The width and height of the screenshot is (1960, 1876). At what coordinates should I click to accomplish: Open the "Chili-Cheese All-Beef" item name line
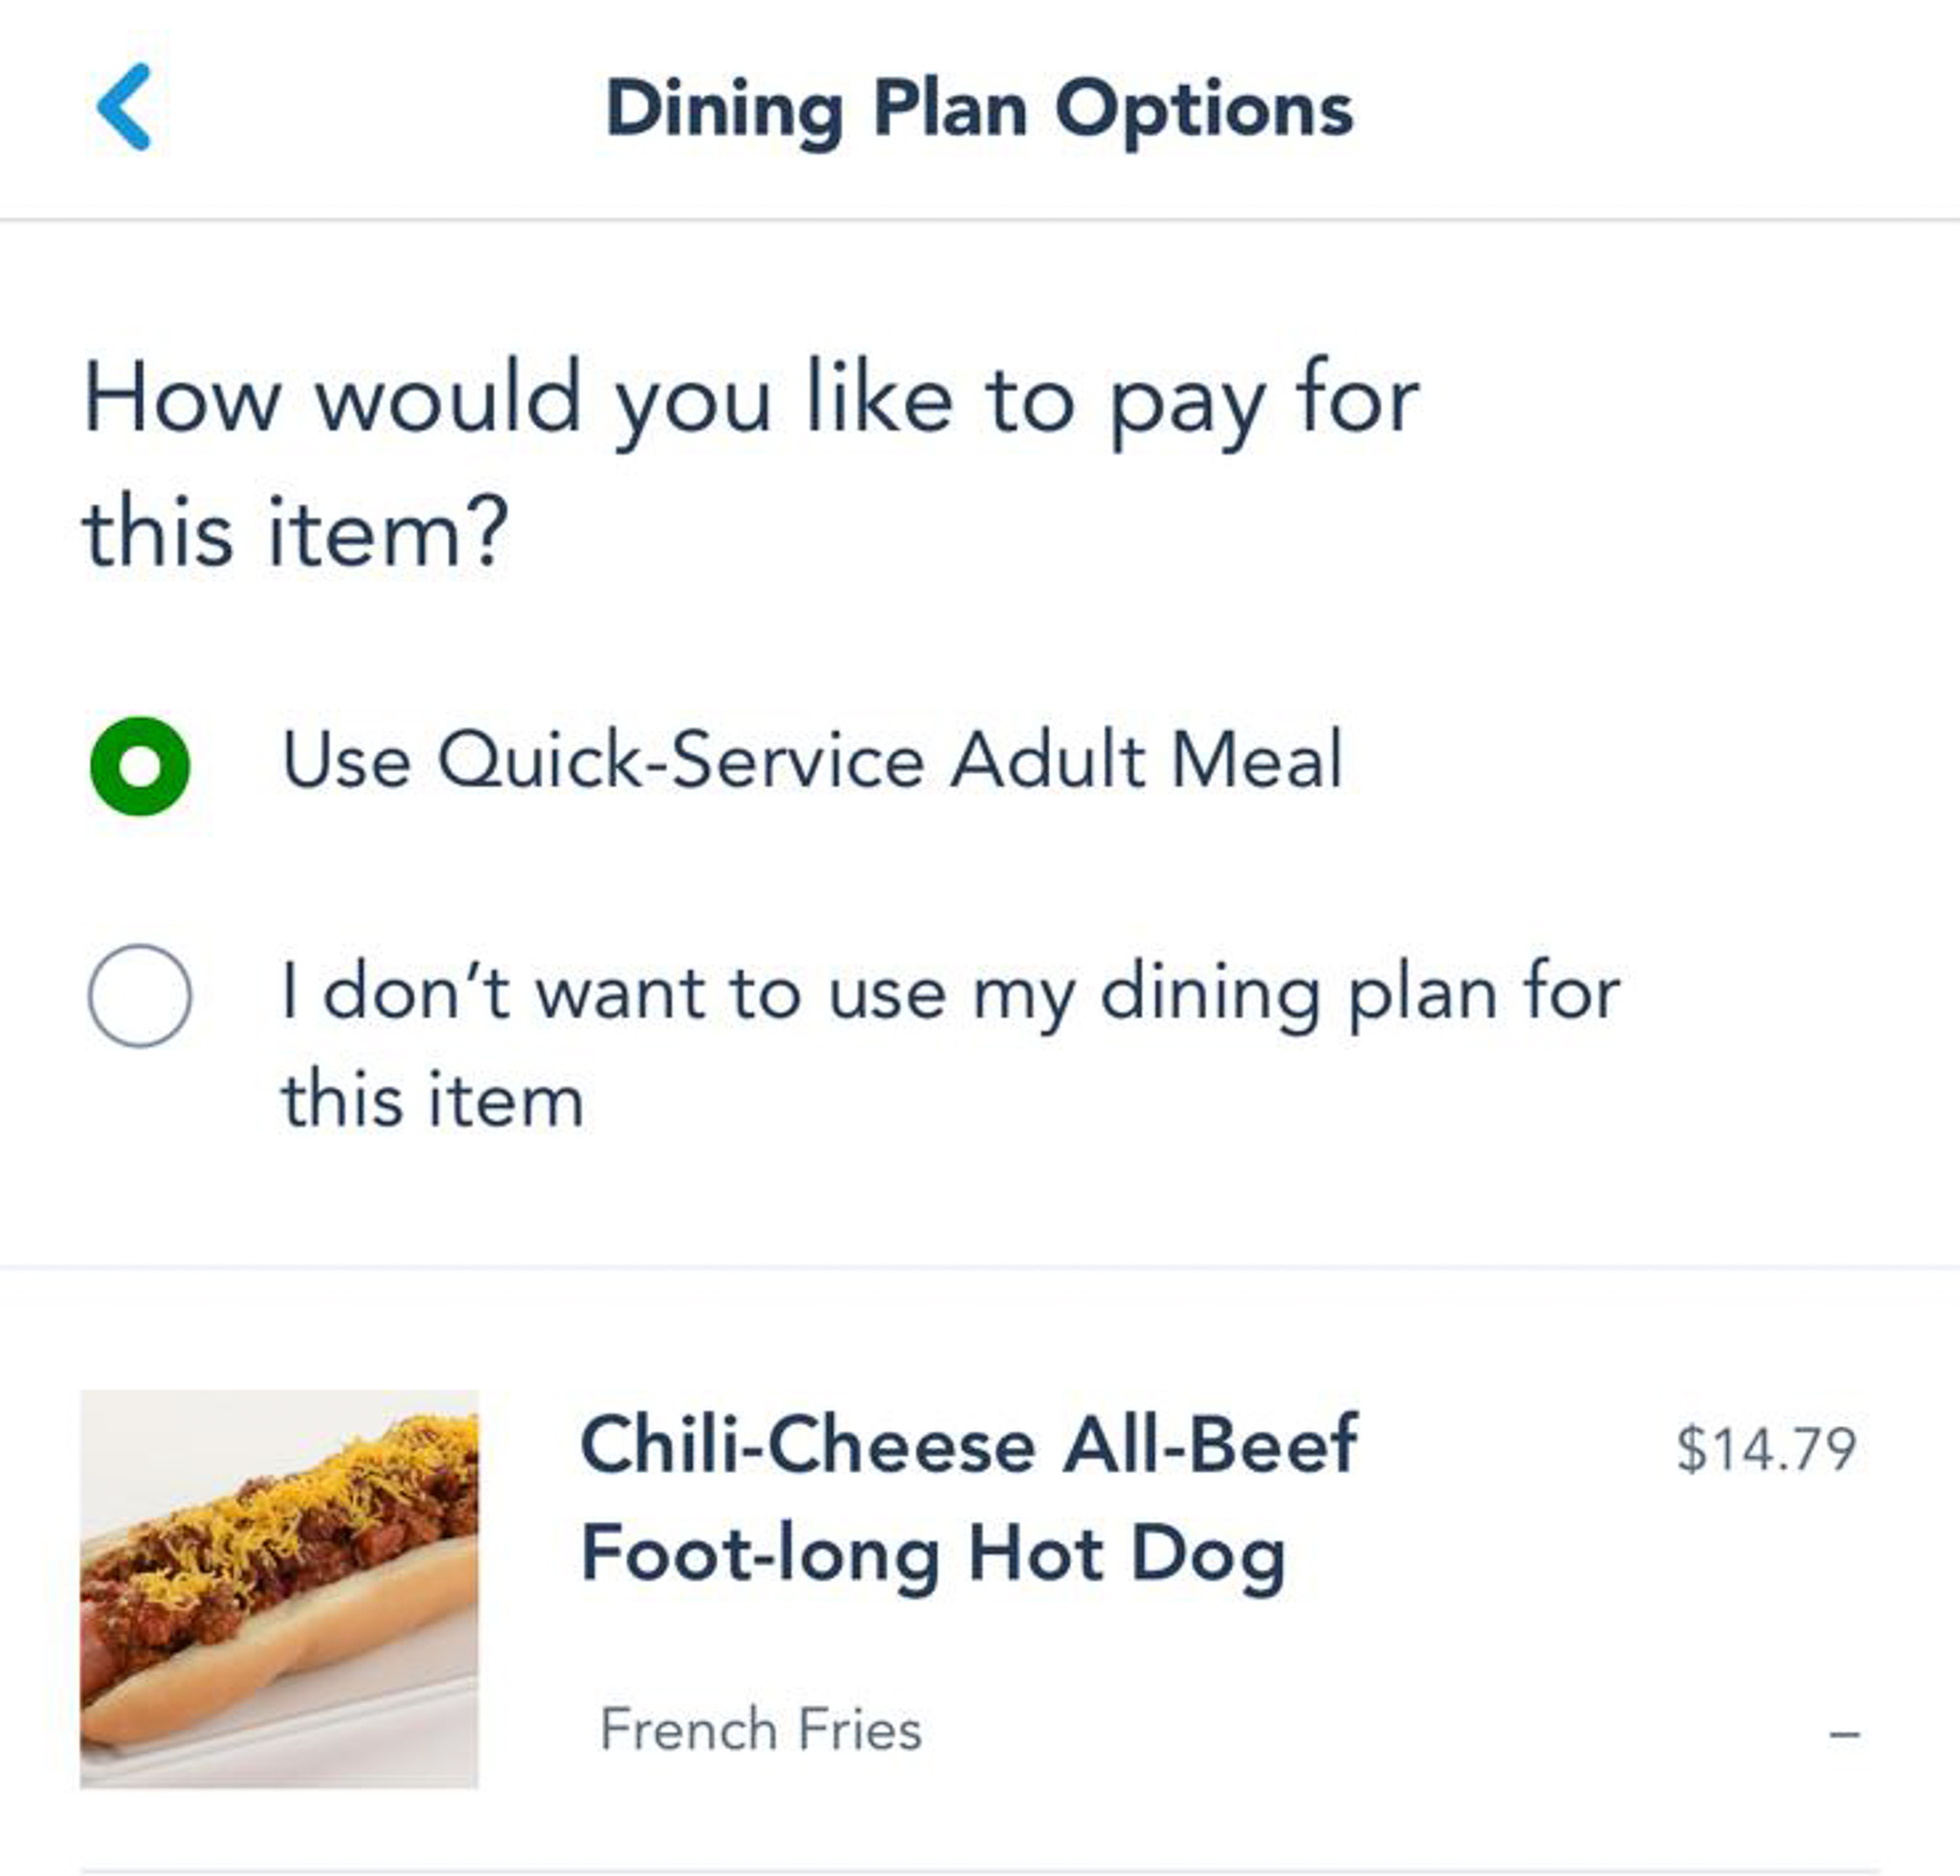pyautogui.click(x=968, y=1445)
